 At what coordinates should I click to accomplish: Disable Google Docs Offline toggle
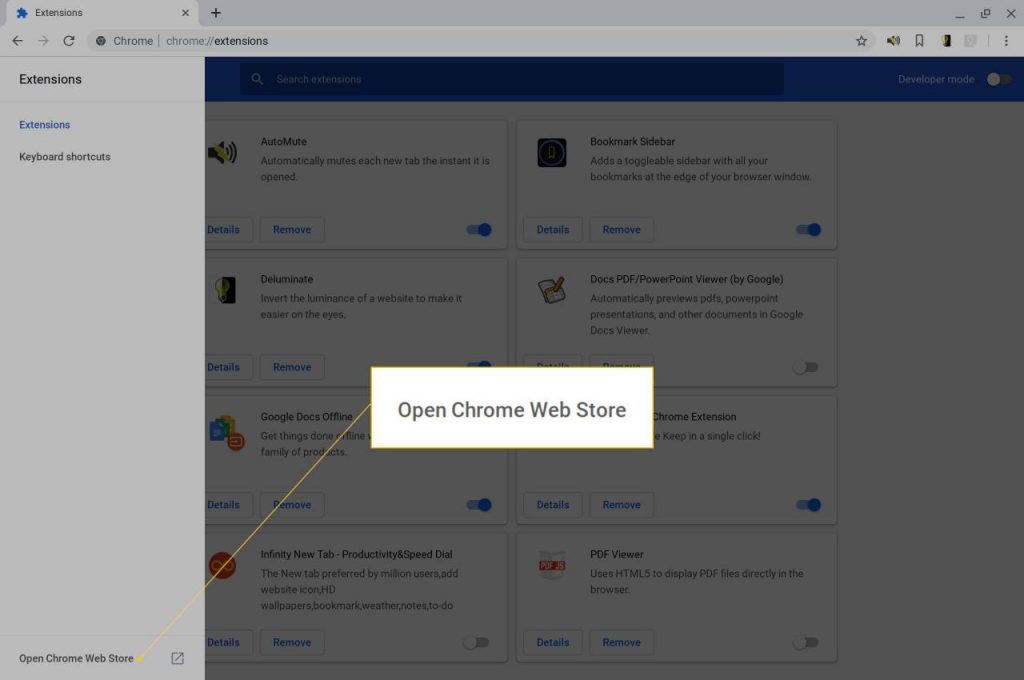479,504
